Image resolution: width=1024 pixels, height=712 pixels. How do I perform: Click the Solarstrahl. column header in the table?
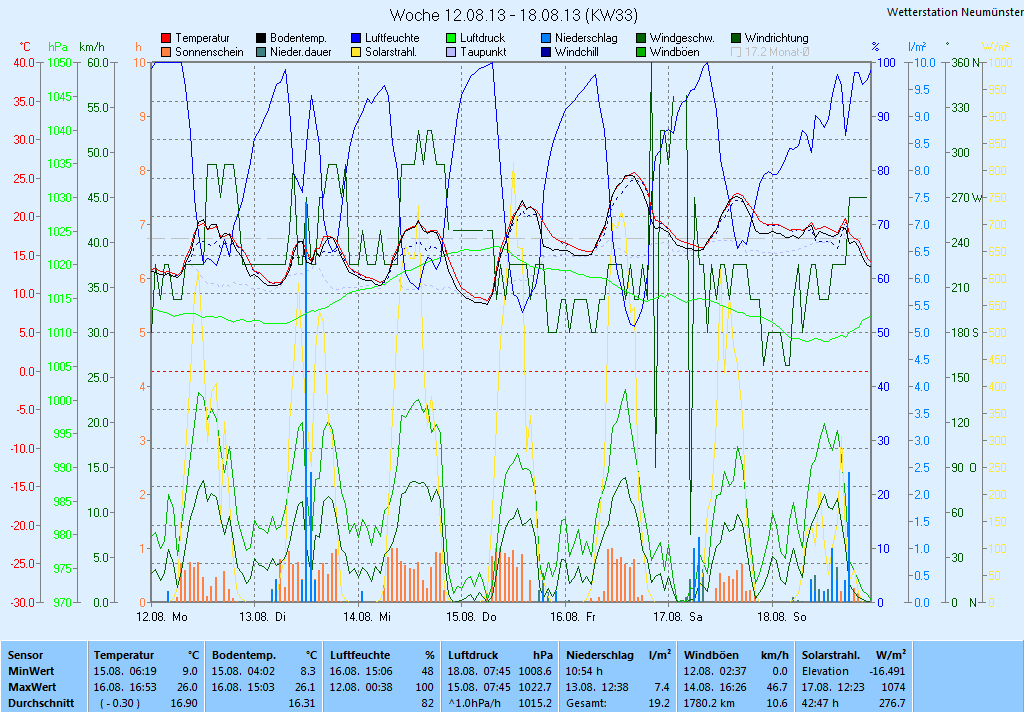(832, 655)
